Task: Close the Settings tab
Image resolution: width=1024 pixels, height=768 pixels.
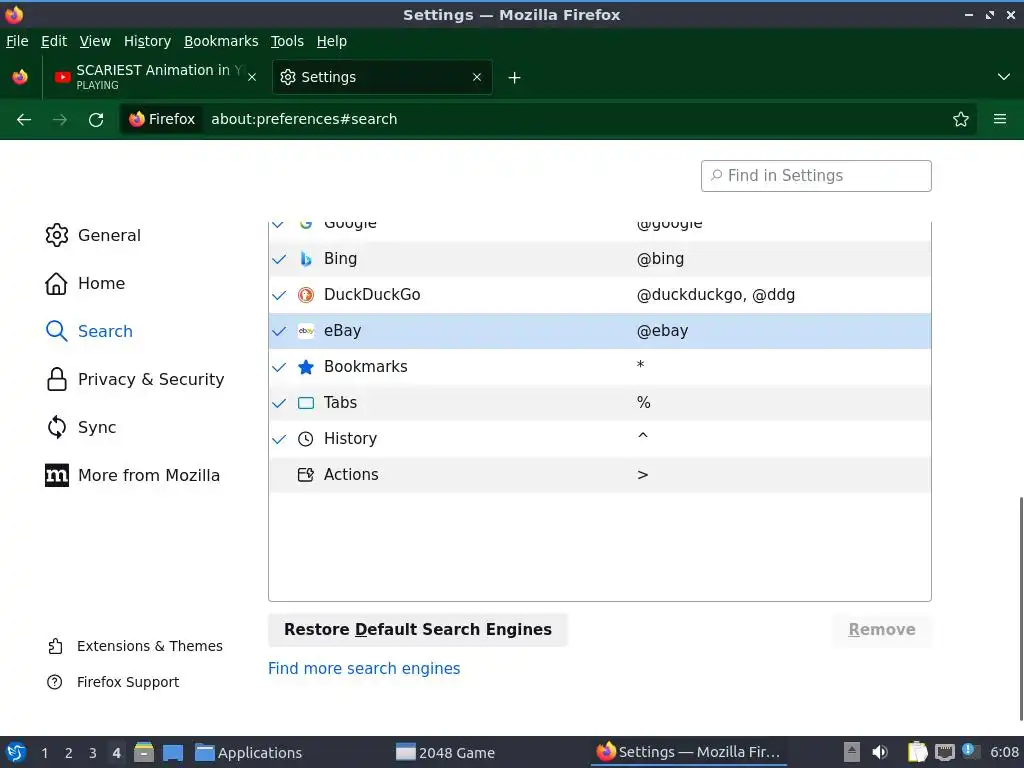Action: point(477,77)
